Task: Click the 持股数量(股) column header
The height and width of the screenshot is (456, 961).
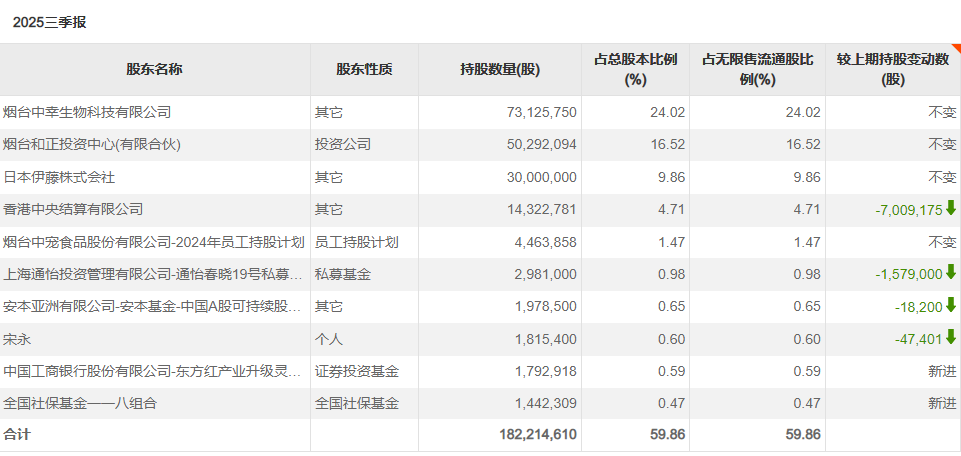Action: pos(500,70)
